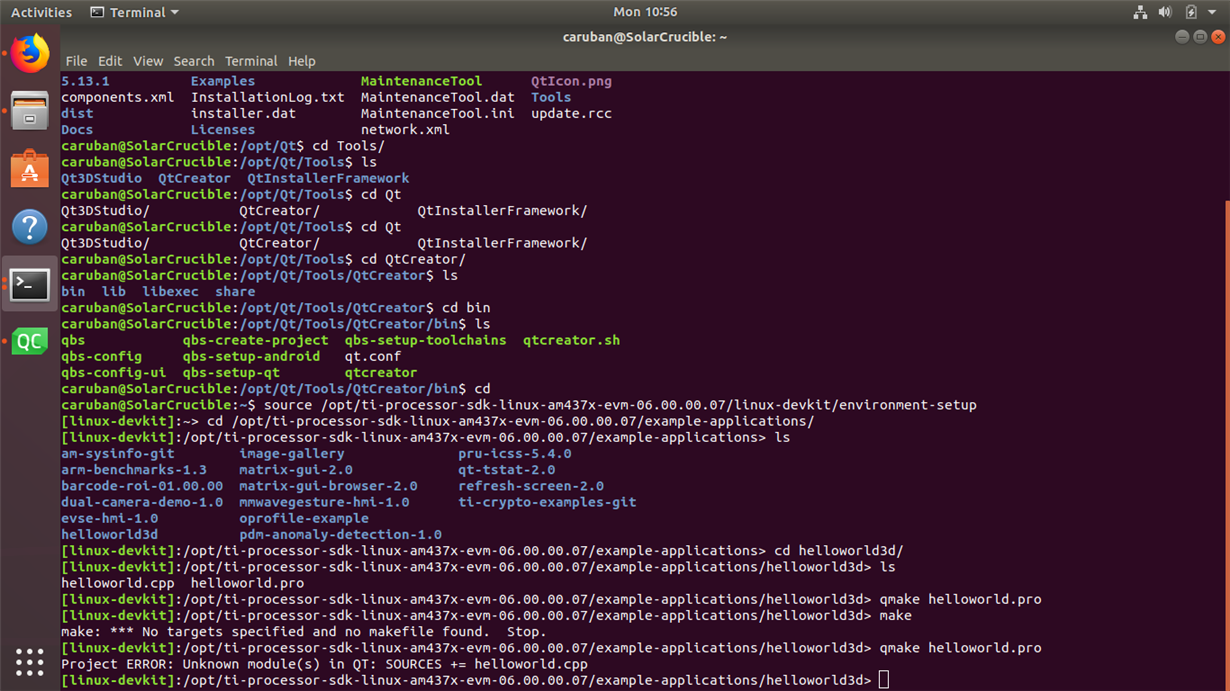
Task: Click the text 'update.rcc'
Action: pyautogui.click(x=571, y=113)
